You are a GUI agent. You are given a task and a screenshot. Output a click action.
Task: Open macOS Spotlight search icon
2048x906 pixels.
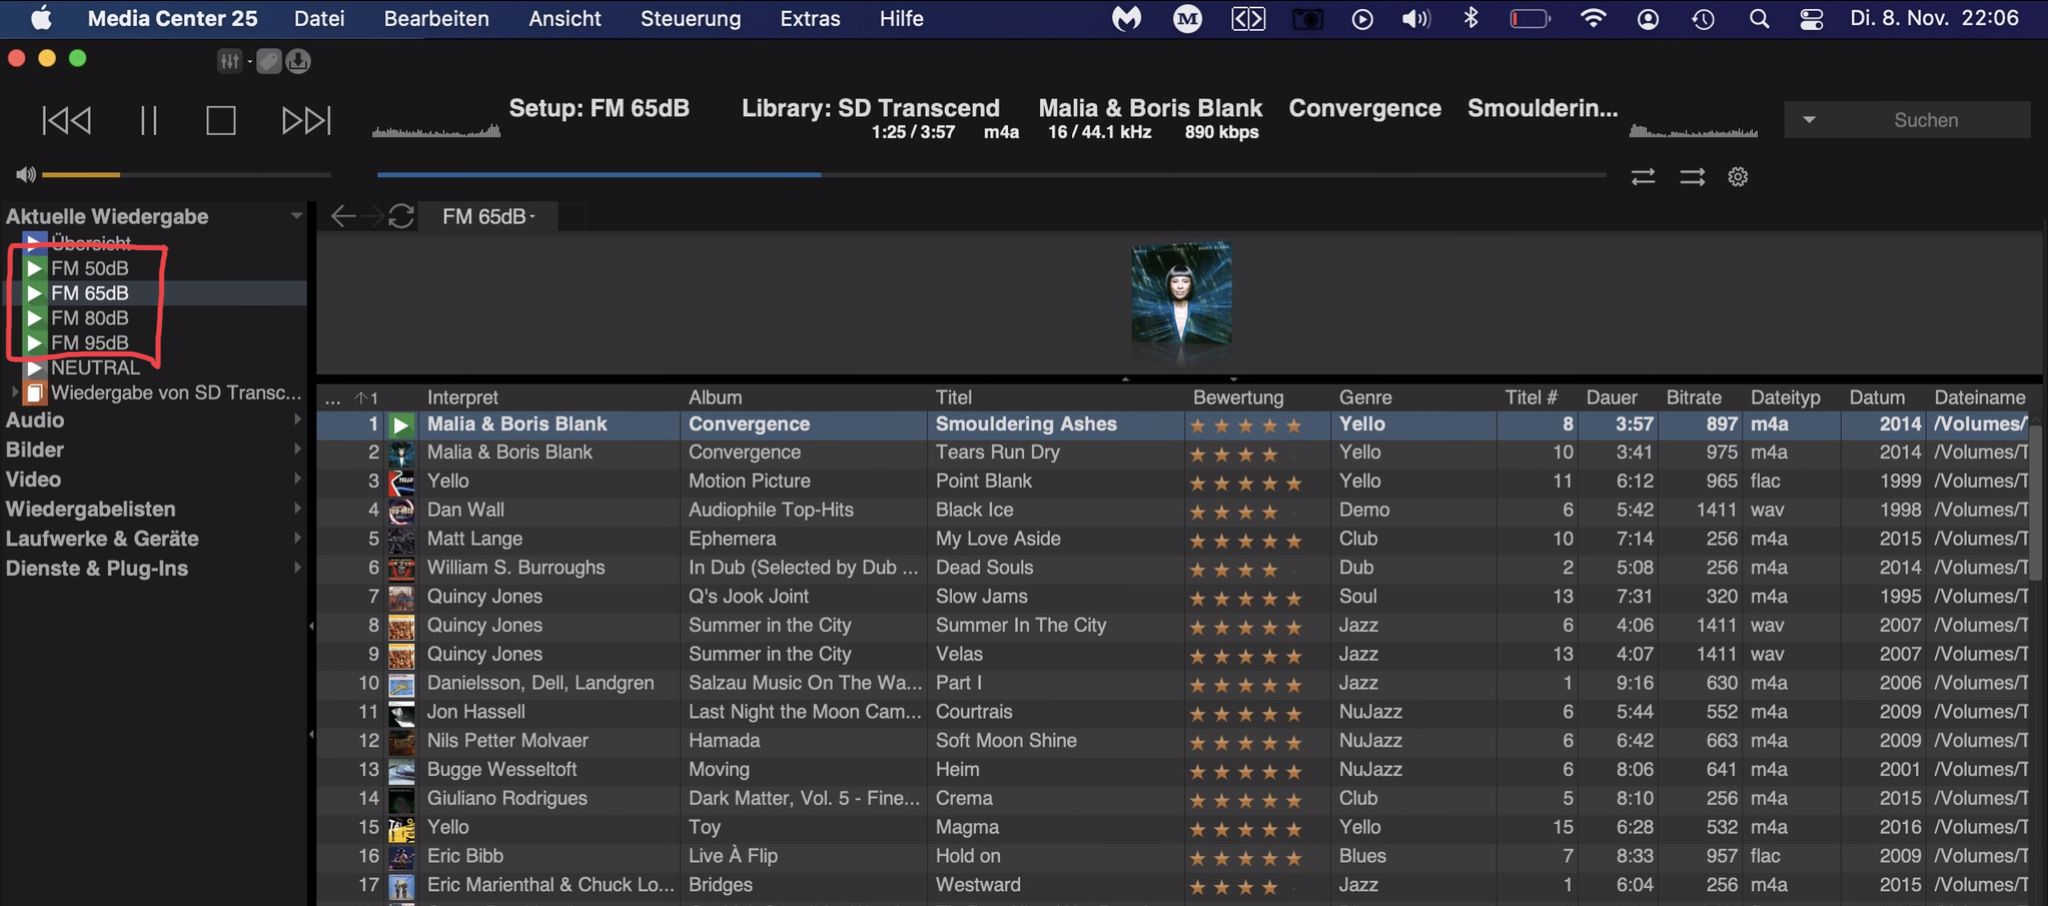(x=1759, y=19)
